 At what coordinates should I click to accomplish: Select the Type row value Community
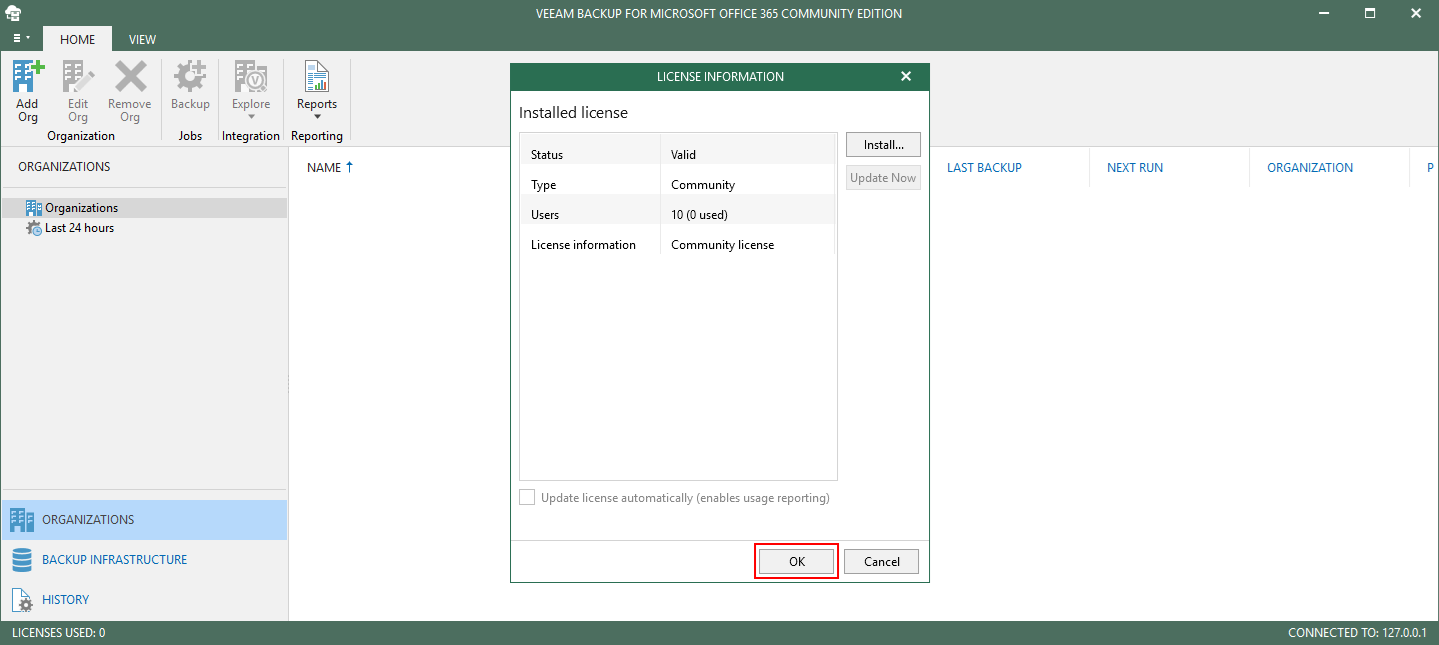703,185
